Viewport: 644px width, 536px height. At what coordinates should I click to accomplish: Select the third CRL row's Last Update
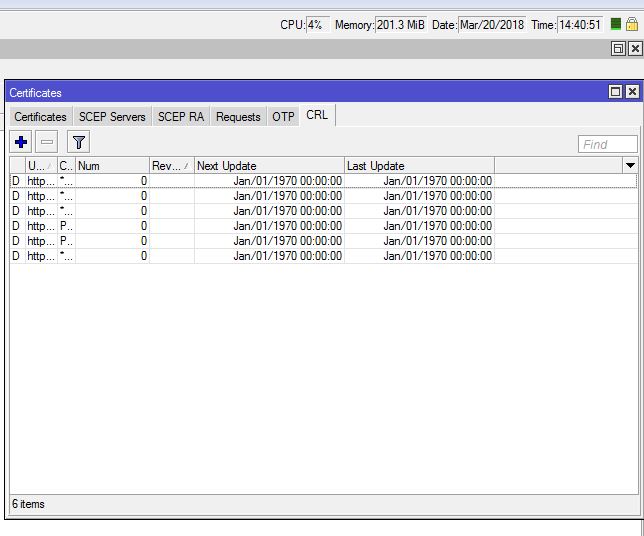tap(437, 211)
